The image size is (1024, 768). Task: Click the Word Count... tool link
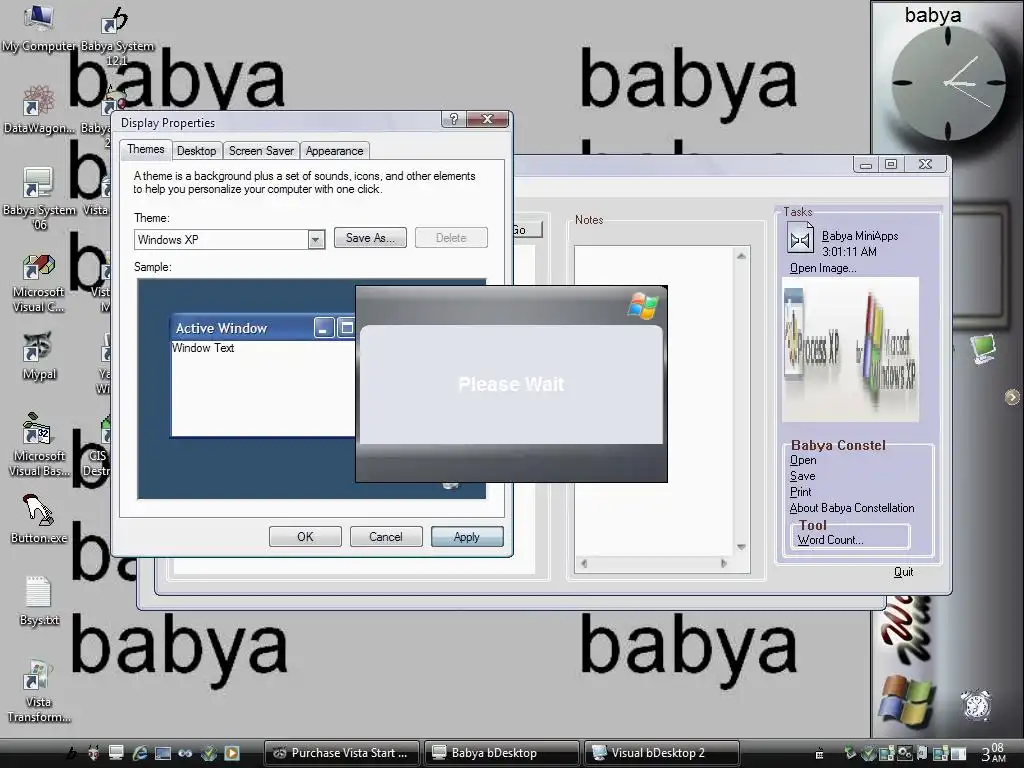[x=830, y=540]
